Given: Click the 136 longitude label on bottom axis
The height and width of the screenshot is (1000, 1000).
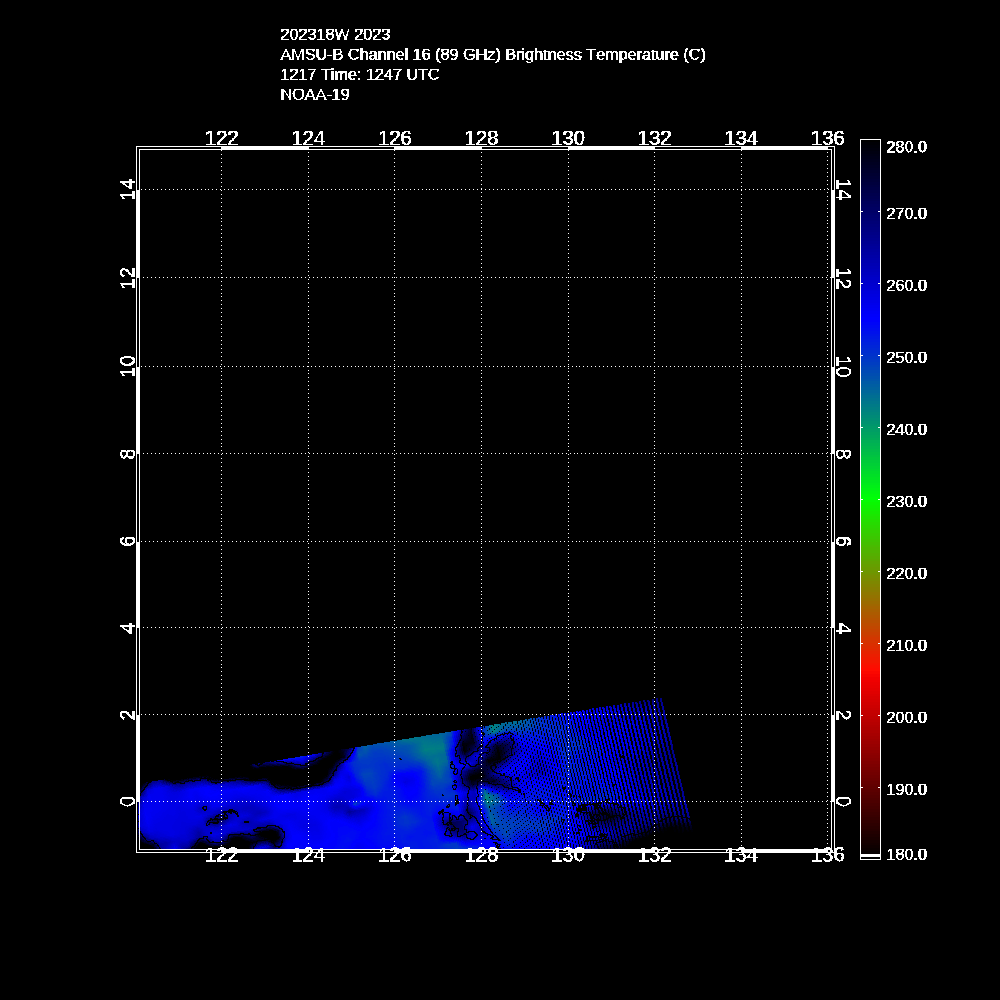Looking at the screenshot, I should click(828, 854).
